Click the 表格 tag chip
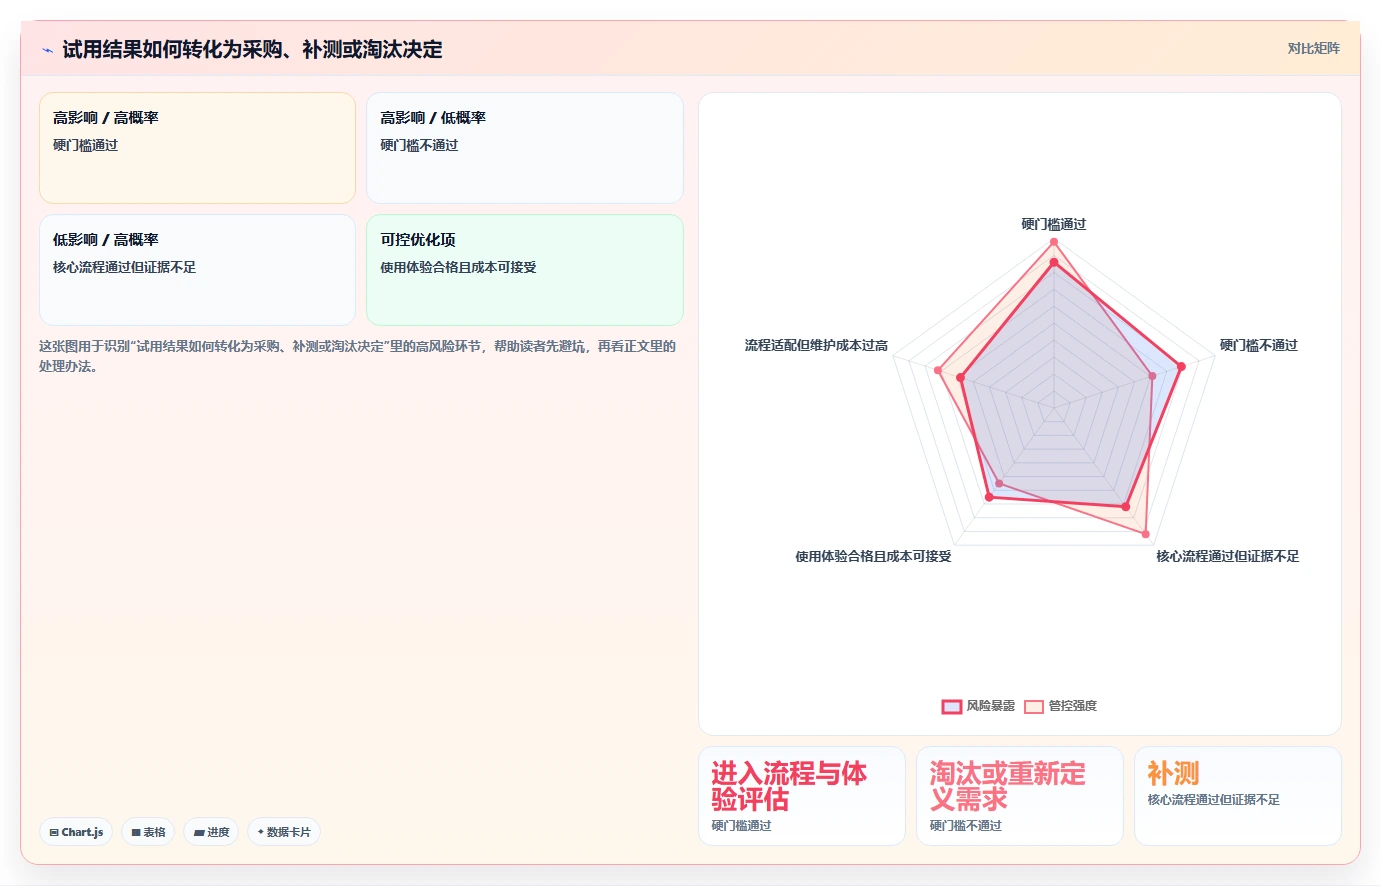 click(x=148, y=832)
